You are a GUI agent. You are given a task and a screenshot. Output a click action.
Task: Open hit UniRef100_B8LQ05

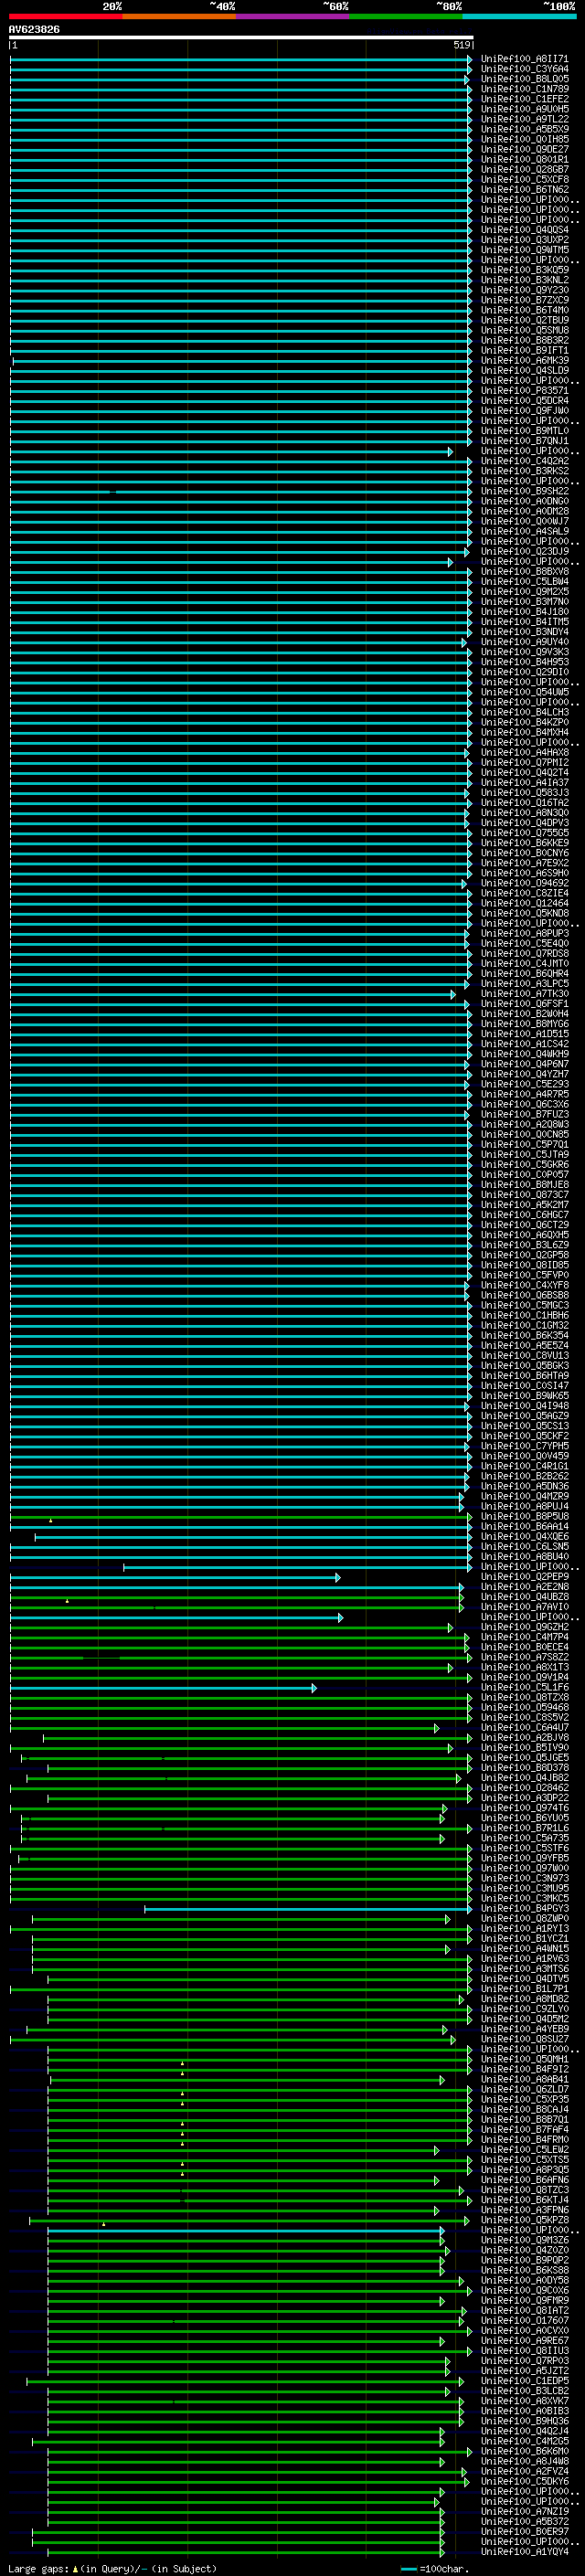(x=525, y=79)
